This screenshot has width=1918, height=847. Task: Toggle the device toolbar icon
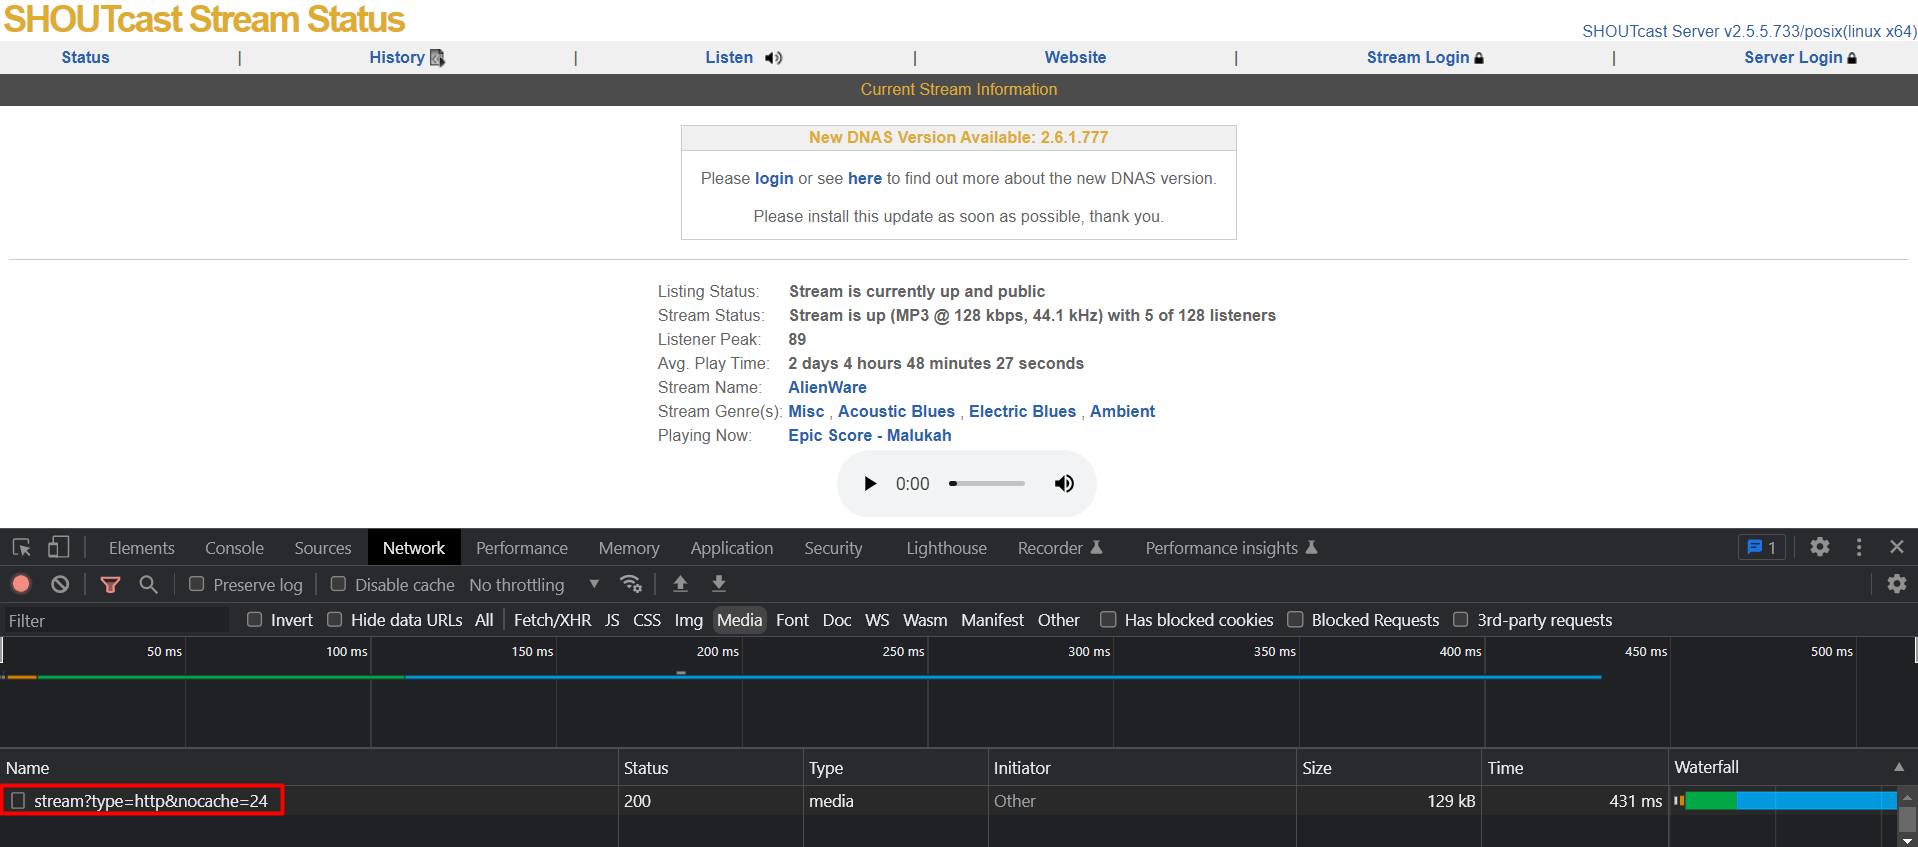[x=58, y=547]
